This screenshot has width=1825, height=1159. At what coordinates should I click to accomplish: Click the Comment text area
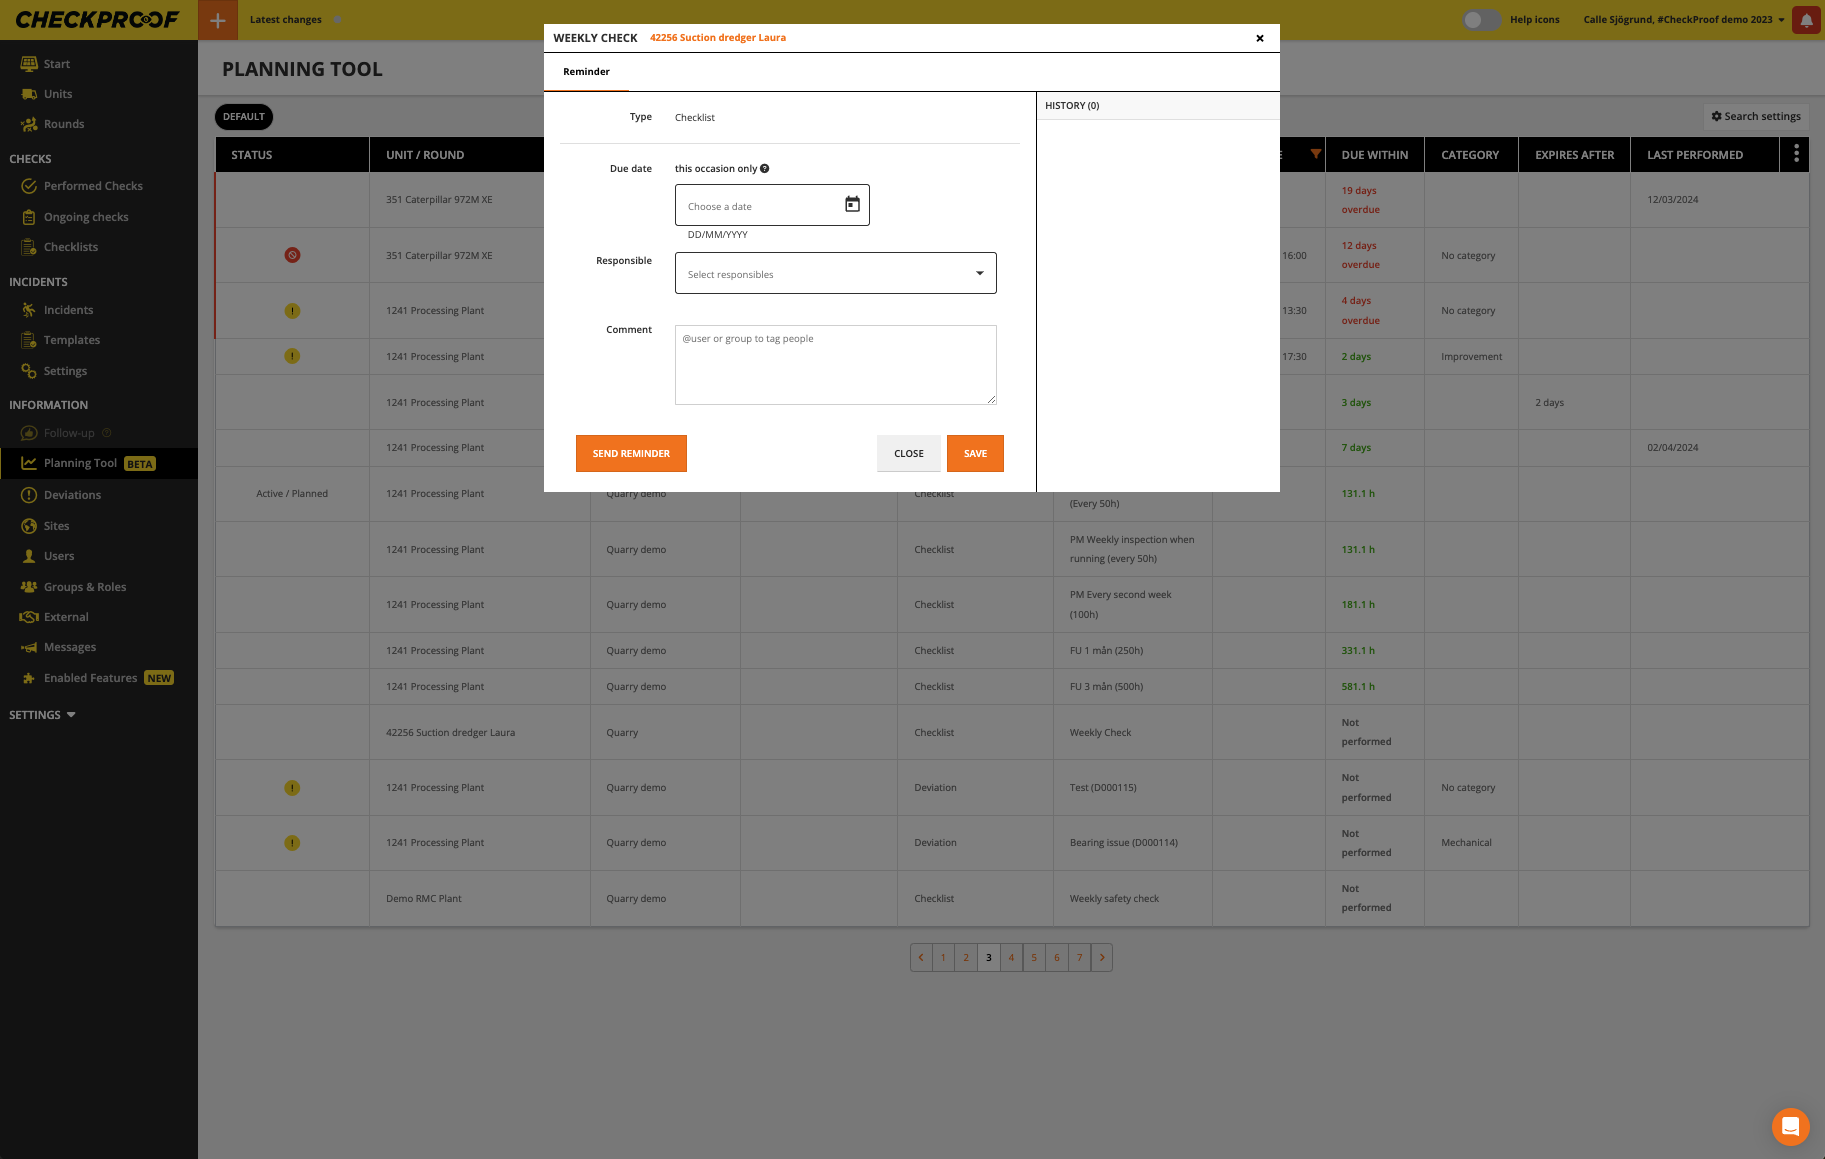click(x=835, y=365)
